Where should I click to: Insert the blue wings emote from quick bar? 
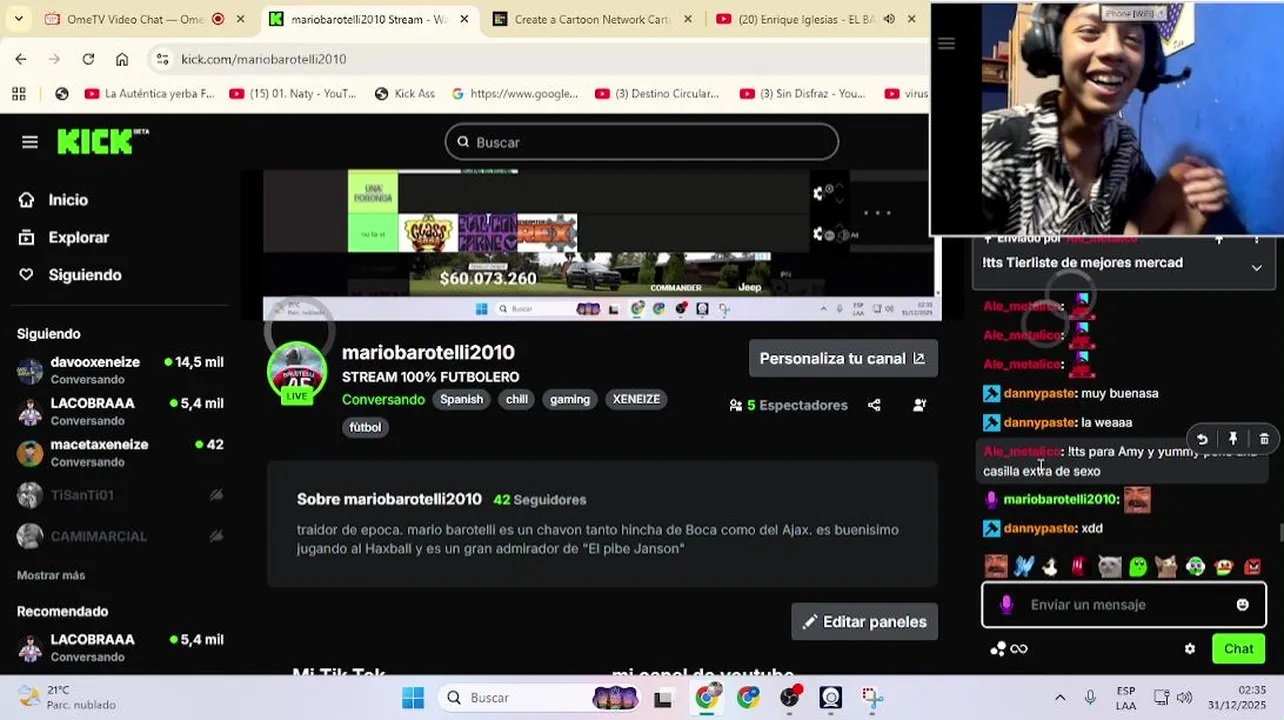pos(1023,567)
